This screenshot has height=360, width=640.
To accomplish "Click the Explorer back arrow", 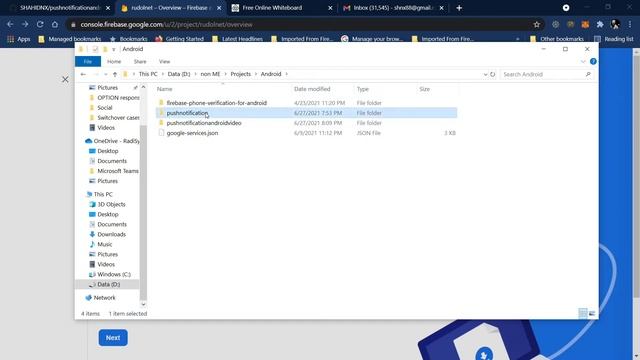I will coord(83,74).
